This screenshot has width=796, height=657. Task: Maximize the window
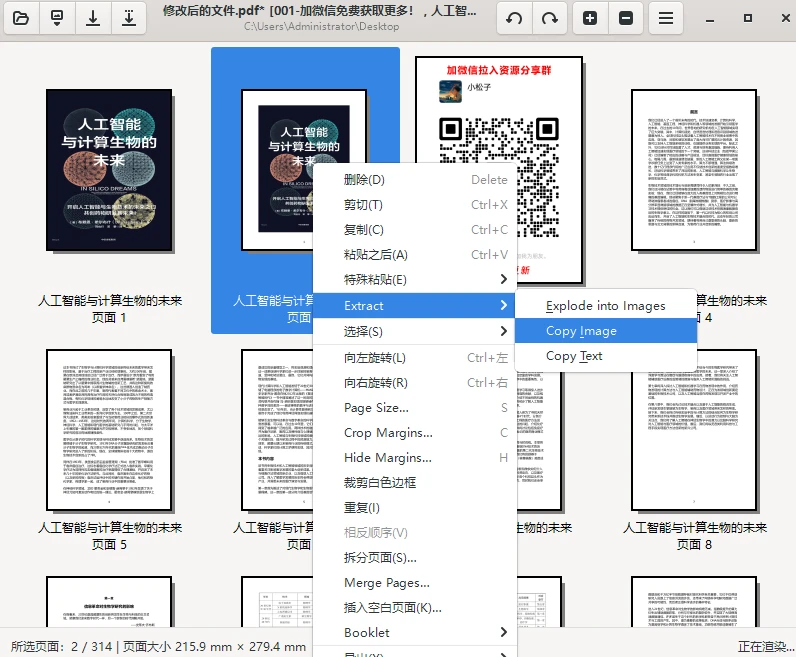(747, 18)
